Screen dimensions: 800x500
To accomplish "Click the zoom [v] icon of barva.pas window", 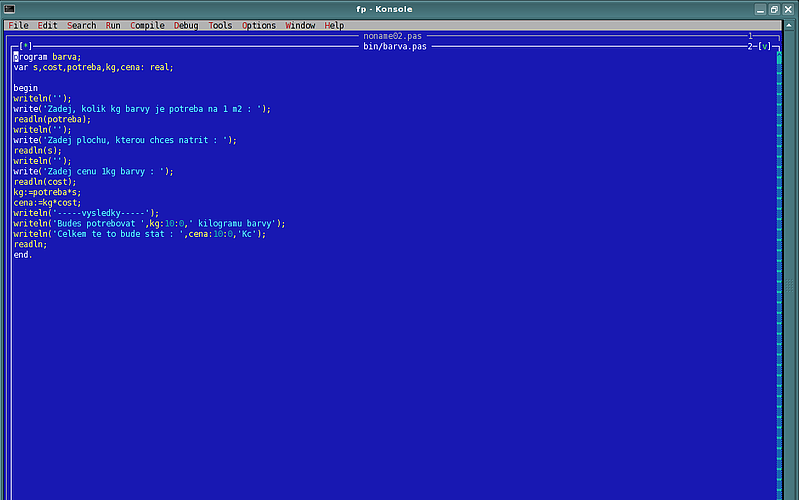I will (765, 46).
